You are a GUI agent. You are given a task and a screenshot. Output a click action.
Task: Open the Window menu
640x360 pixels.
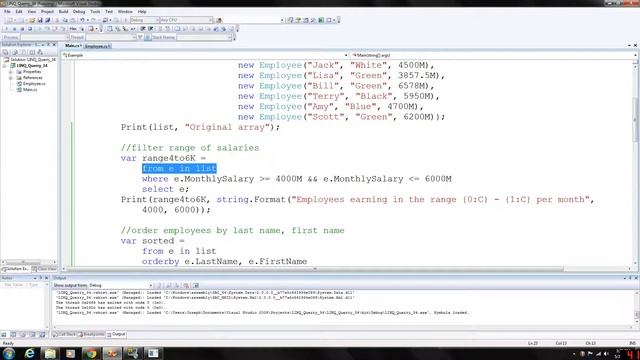coord(125,11)
